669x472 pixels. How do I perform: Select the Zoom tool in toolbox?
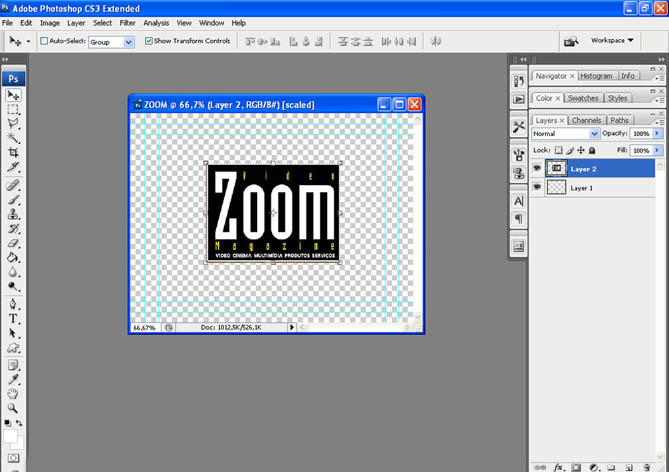pyautogui.click(x=14, y=408)
